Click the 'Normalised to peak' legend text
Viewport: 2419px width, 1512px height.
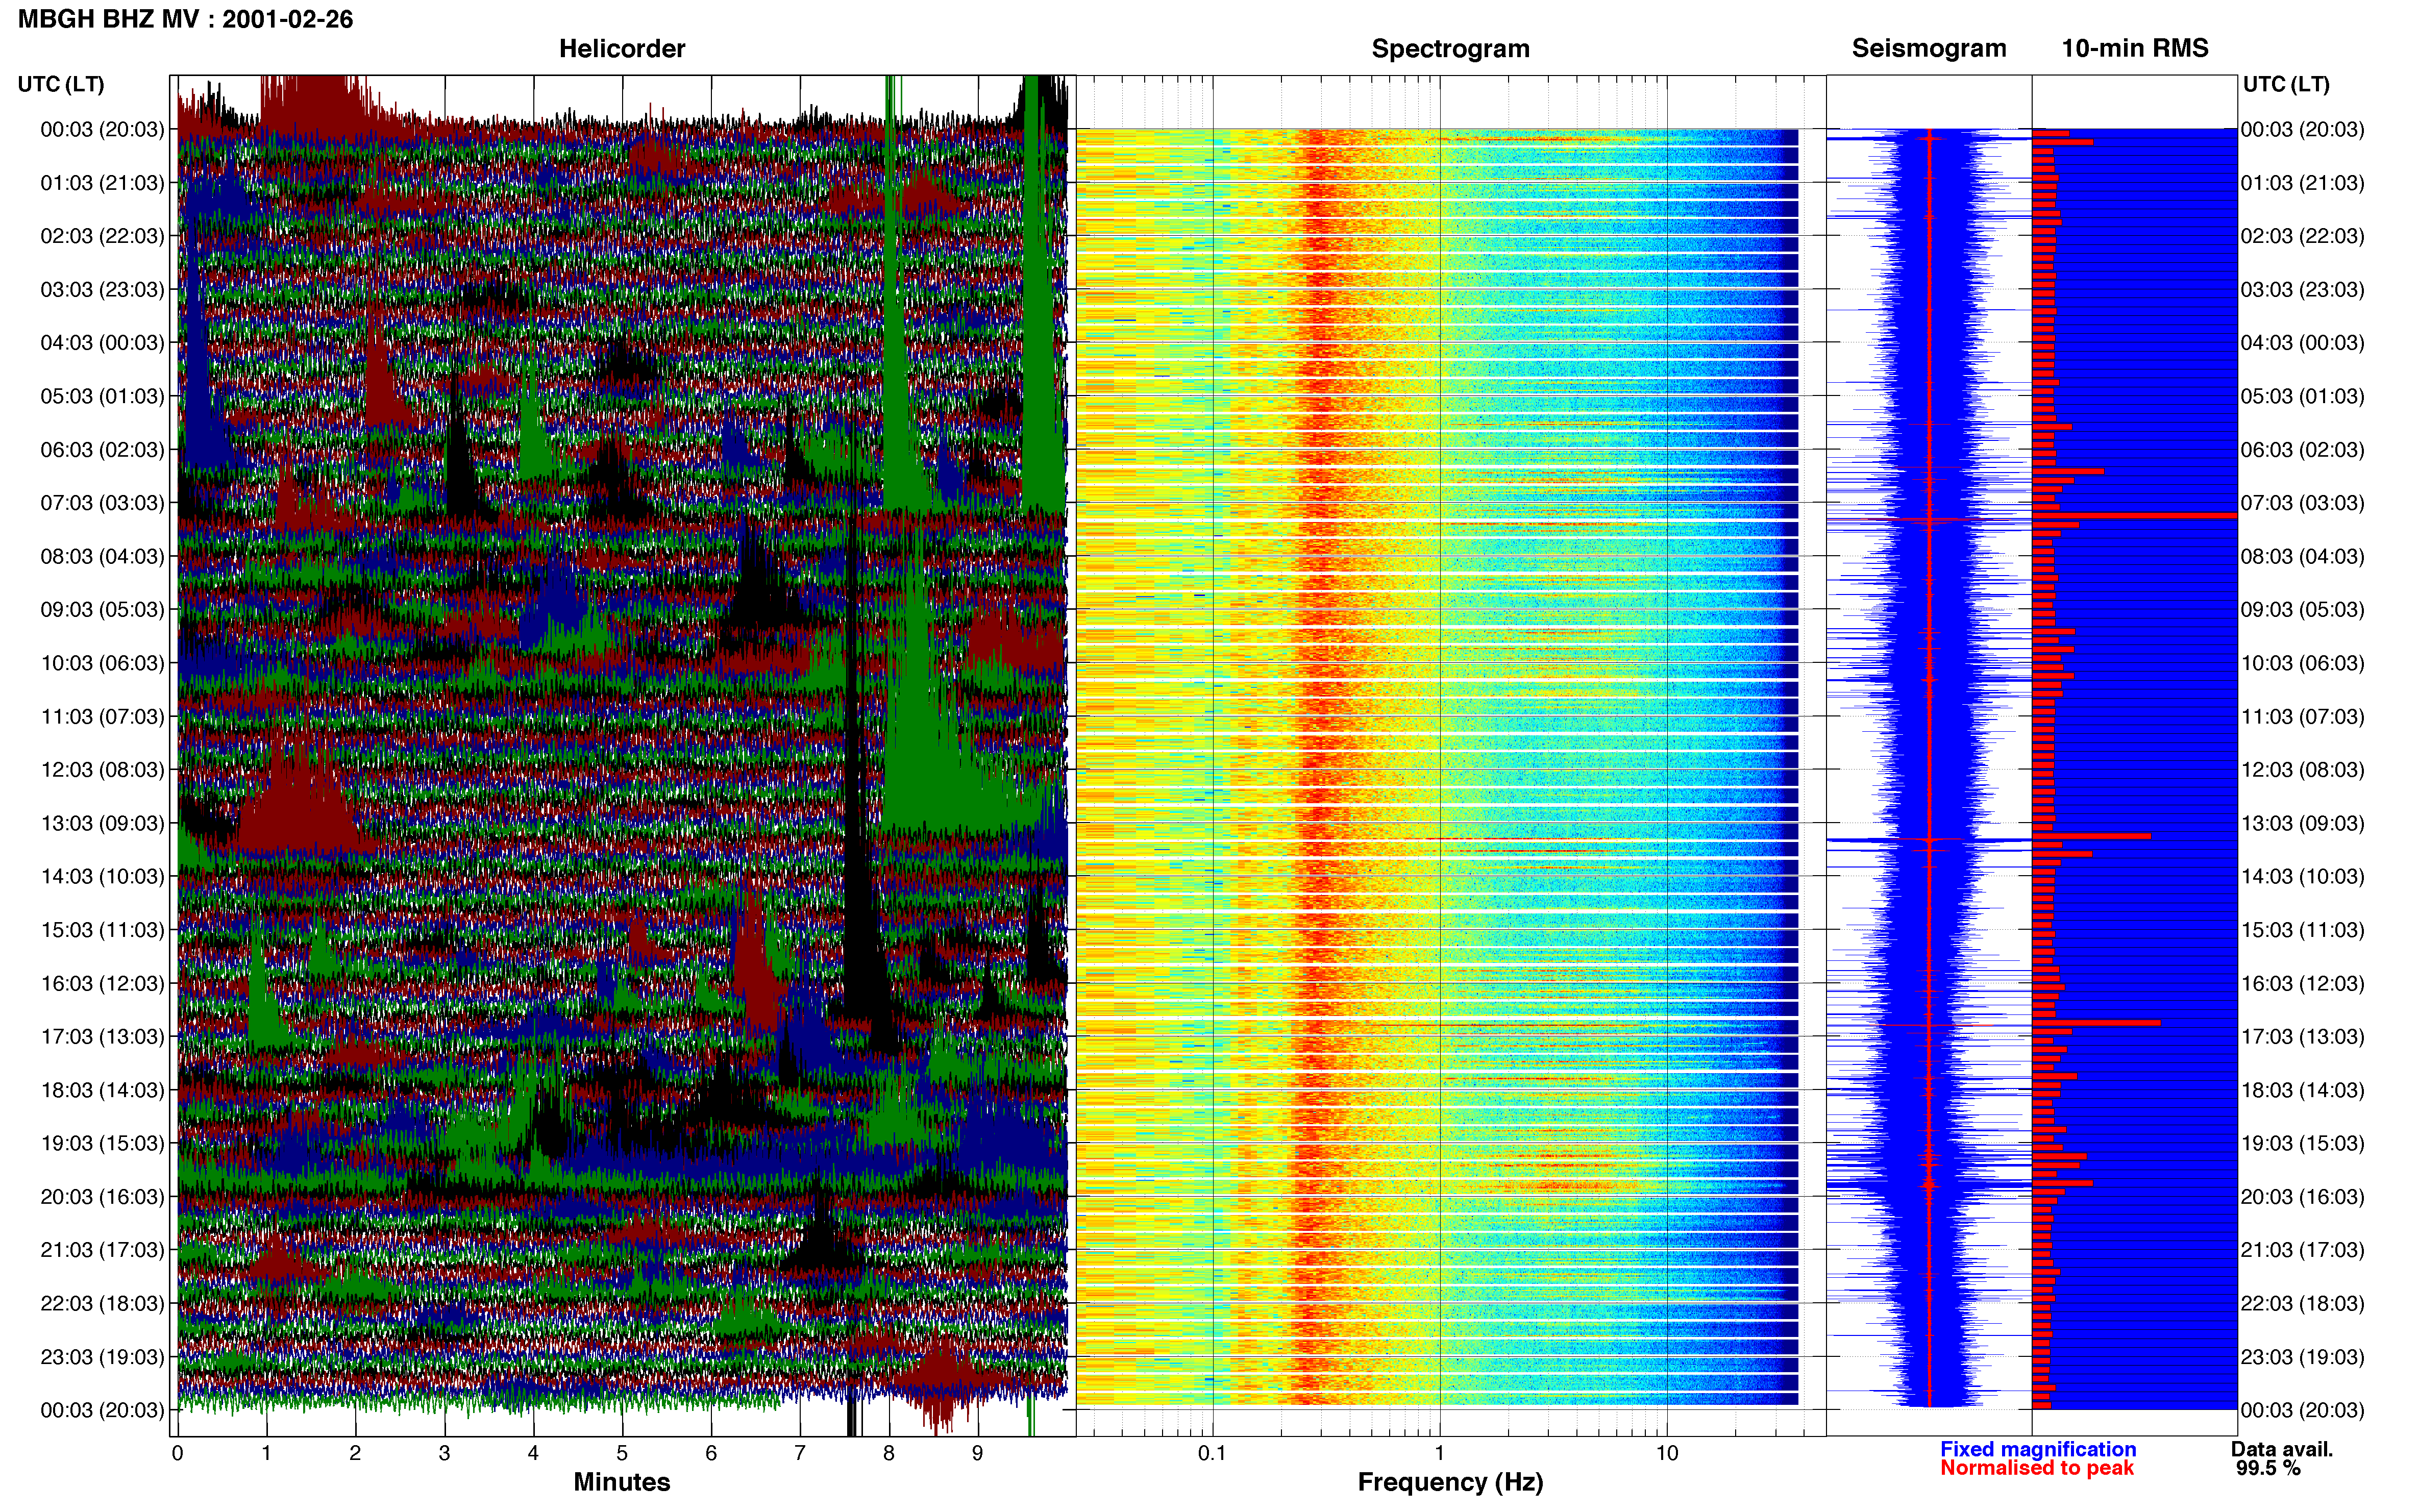[2036, 1468]
